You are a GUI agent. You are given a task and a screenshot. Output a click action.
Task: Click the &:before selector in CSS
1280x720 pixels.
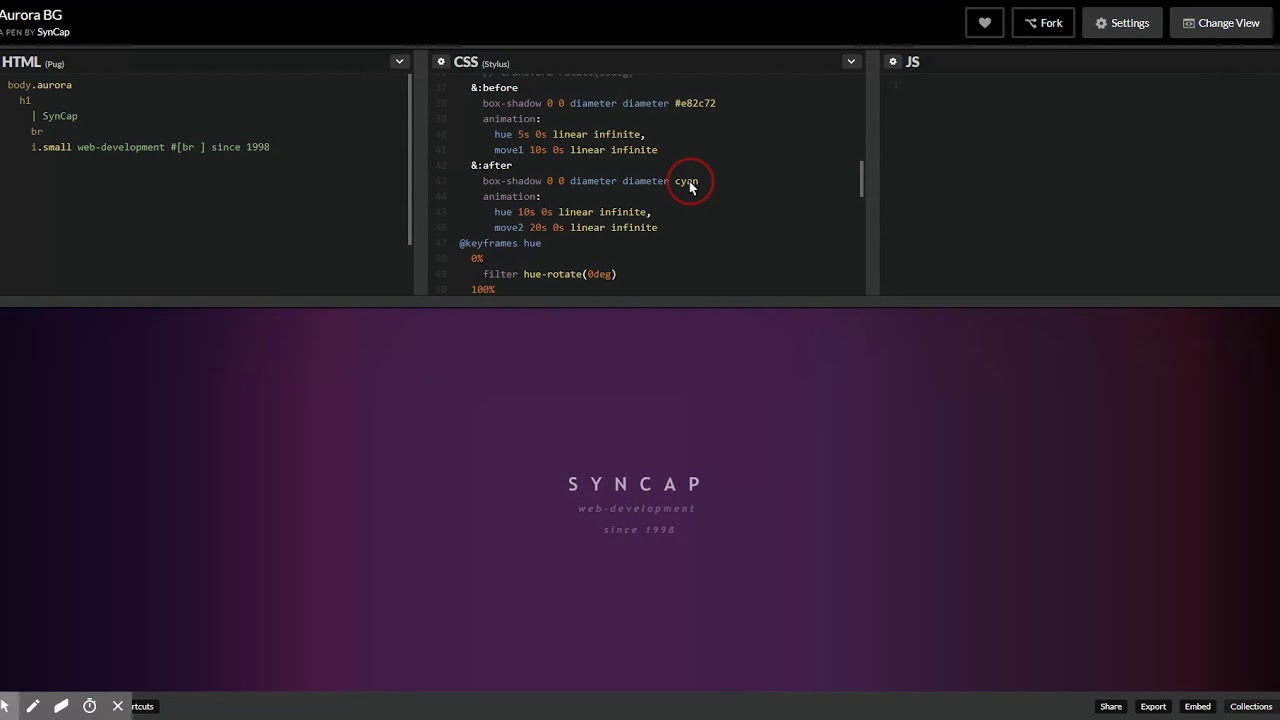click(x=494, y=88)
